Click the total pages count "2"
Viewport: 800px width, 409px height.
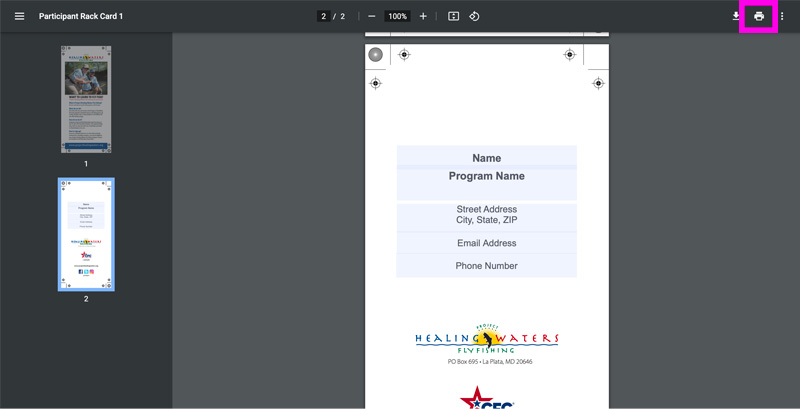coord(343,16)
